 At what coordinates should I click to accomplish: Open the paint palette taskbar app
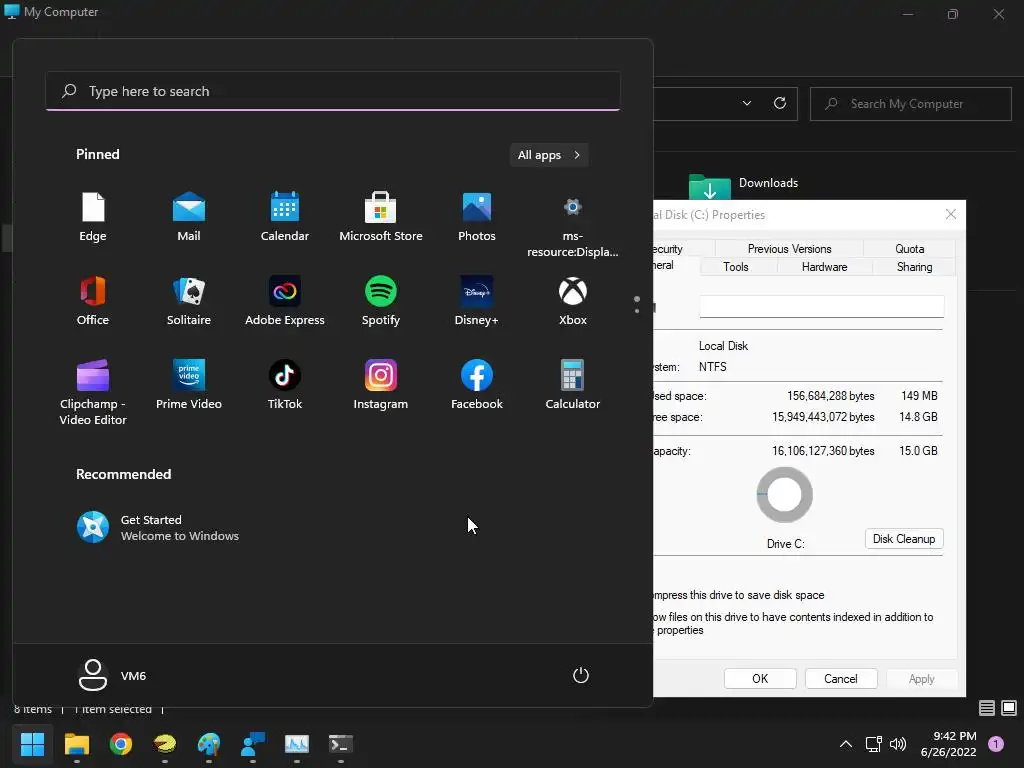(209, 744)
